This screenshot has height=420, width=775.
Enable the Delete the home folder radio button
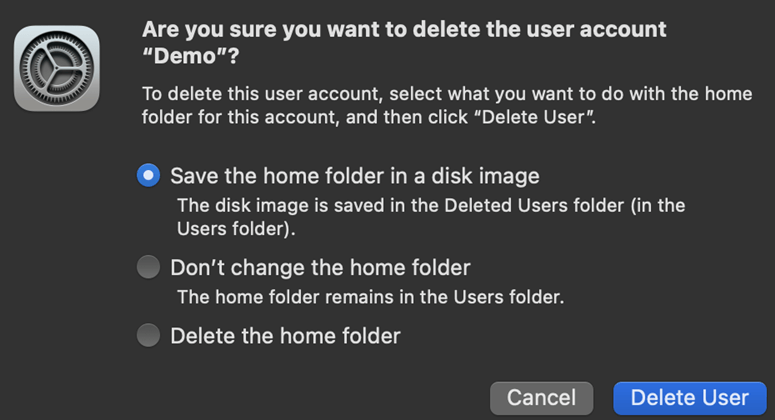pyautogui.click(x=148, y=336)
